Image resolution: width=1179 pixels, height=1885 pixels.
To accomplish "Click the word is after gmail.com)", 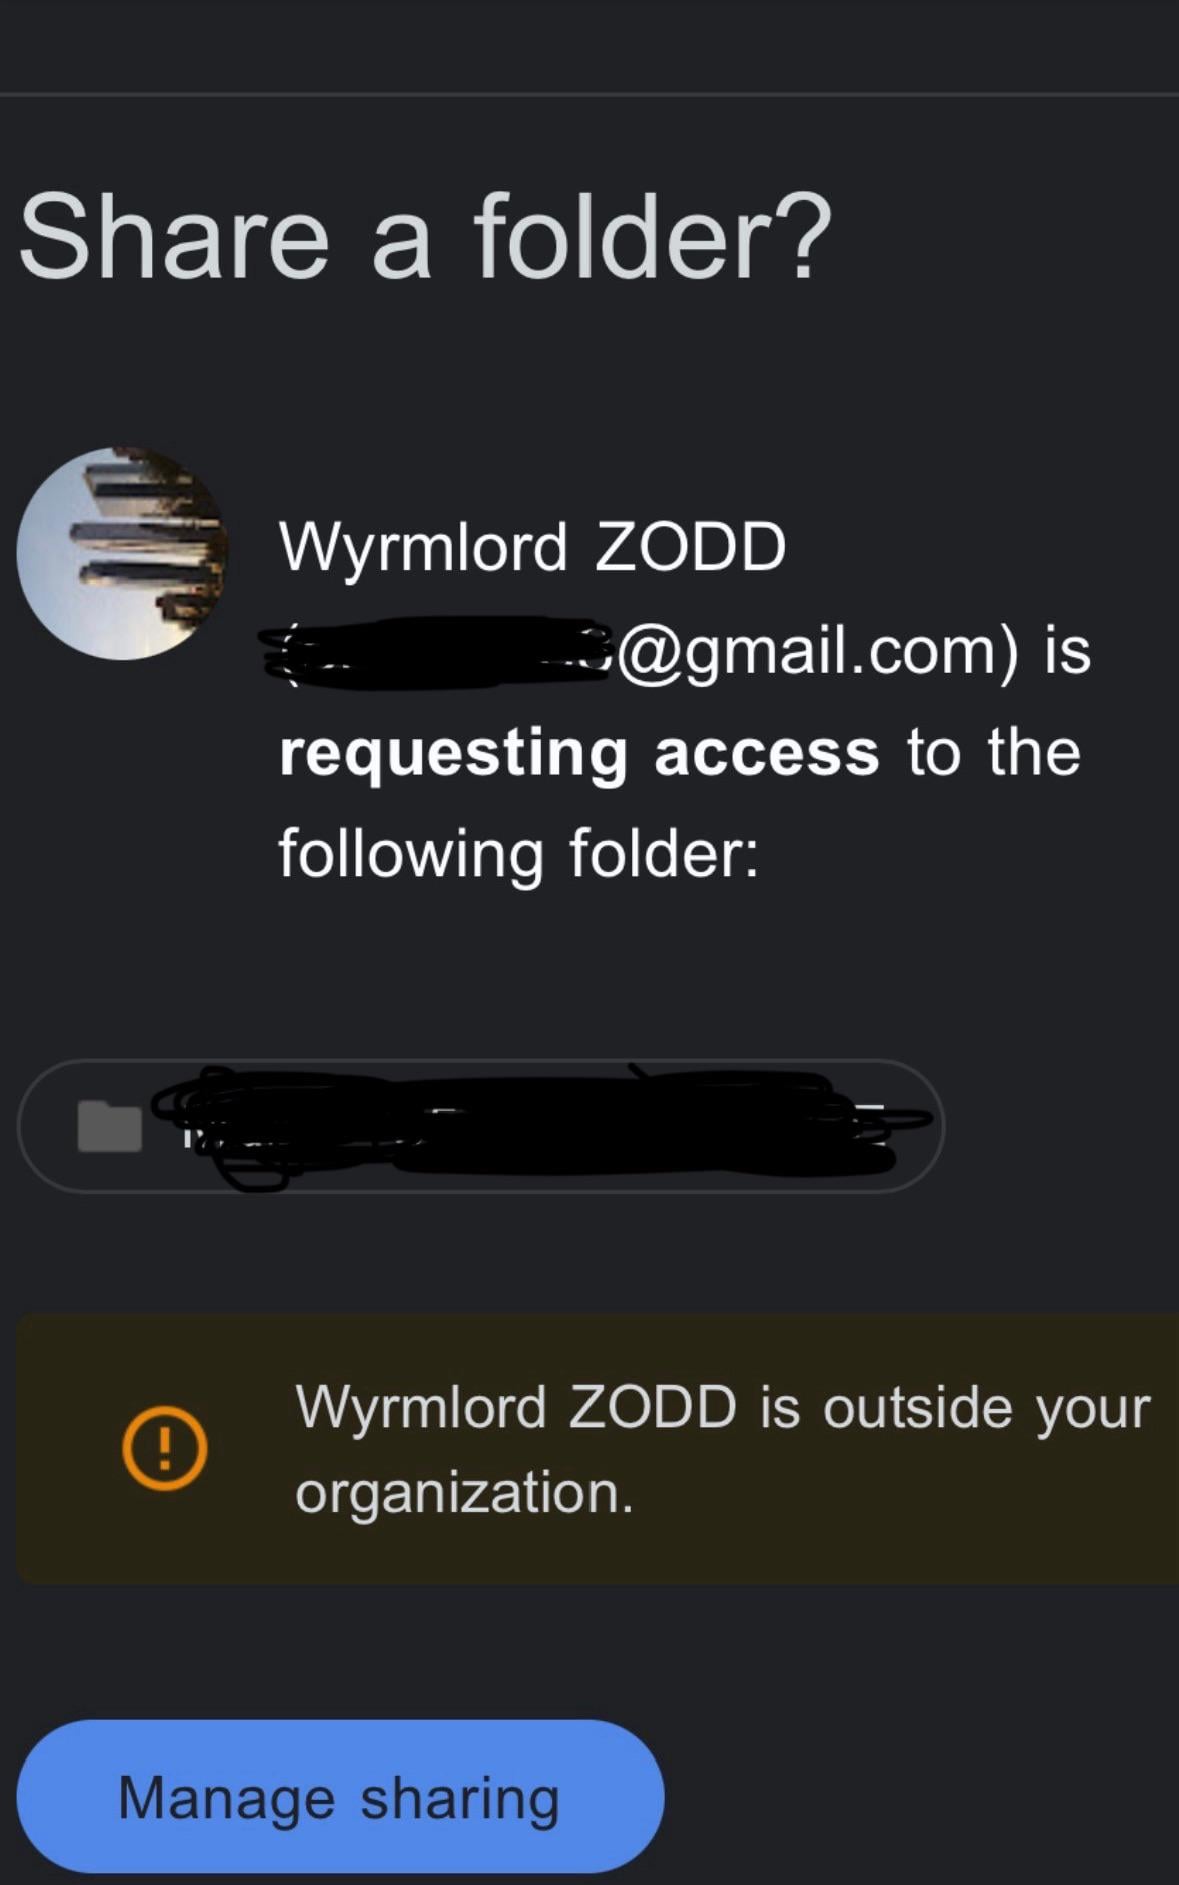I will point(1067,650).
